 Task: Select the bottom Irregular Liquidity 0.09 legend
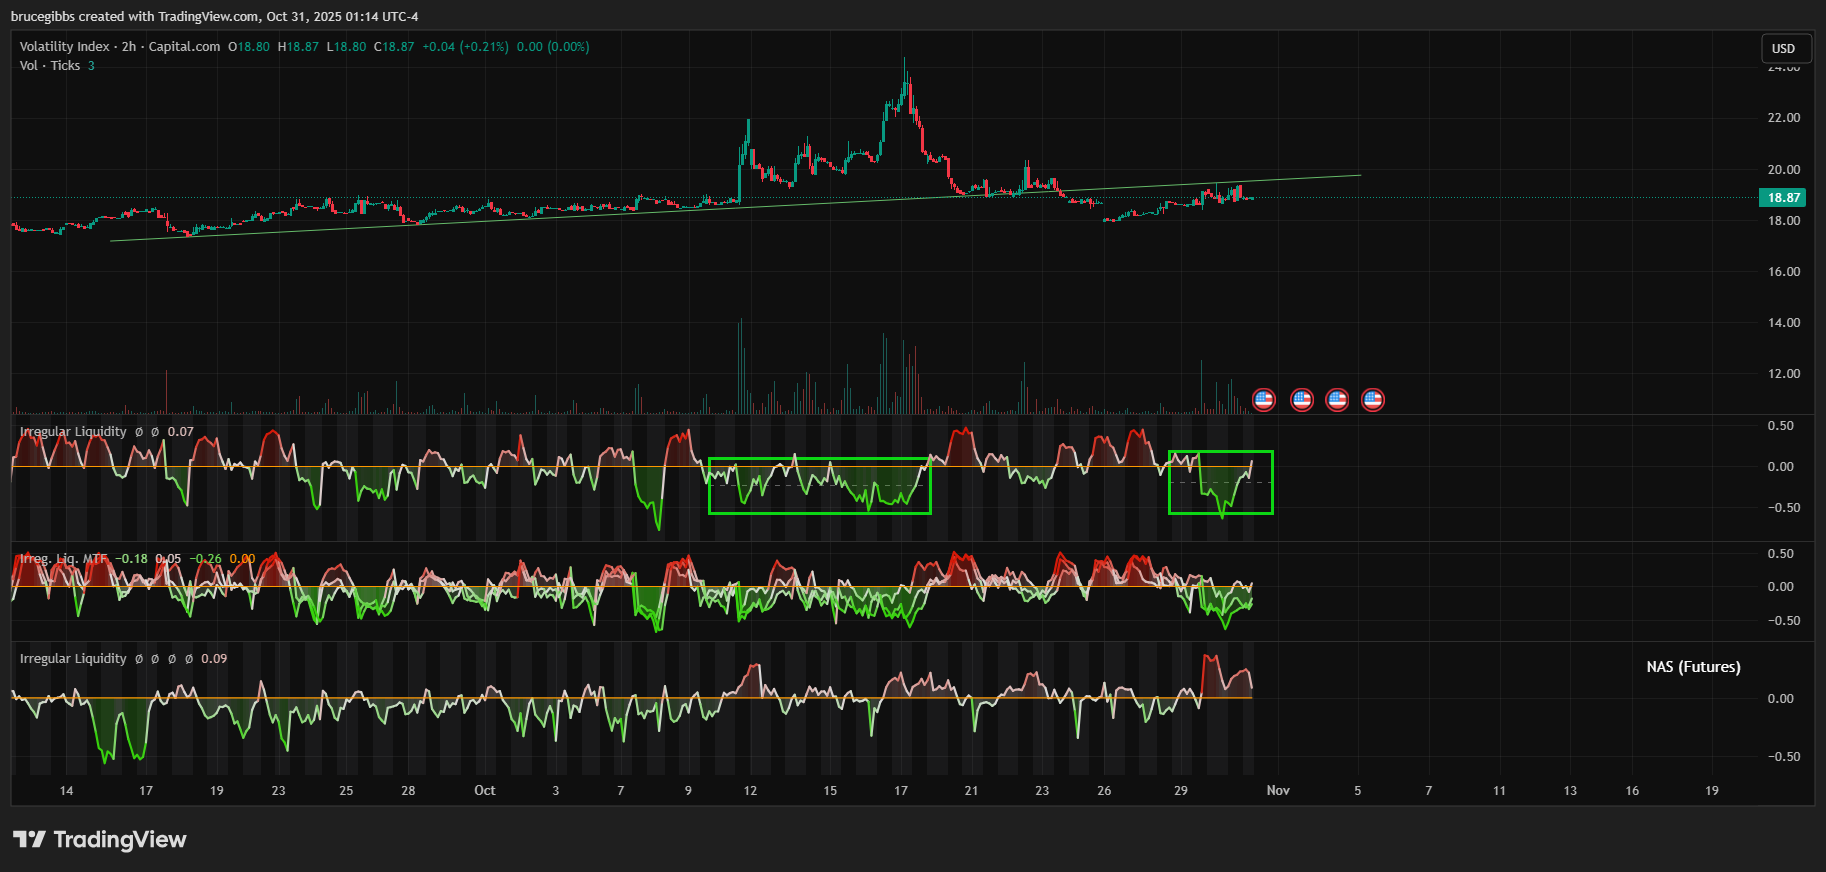click(73, 659)
